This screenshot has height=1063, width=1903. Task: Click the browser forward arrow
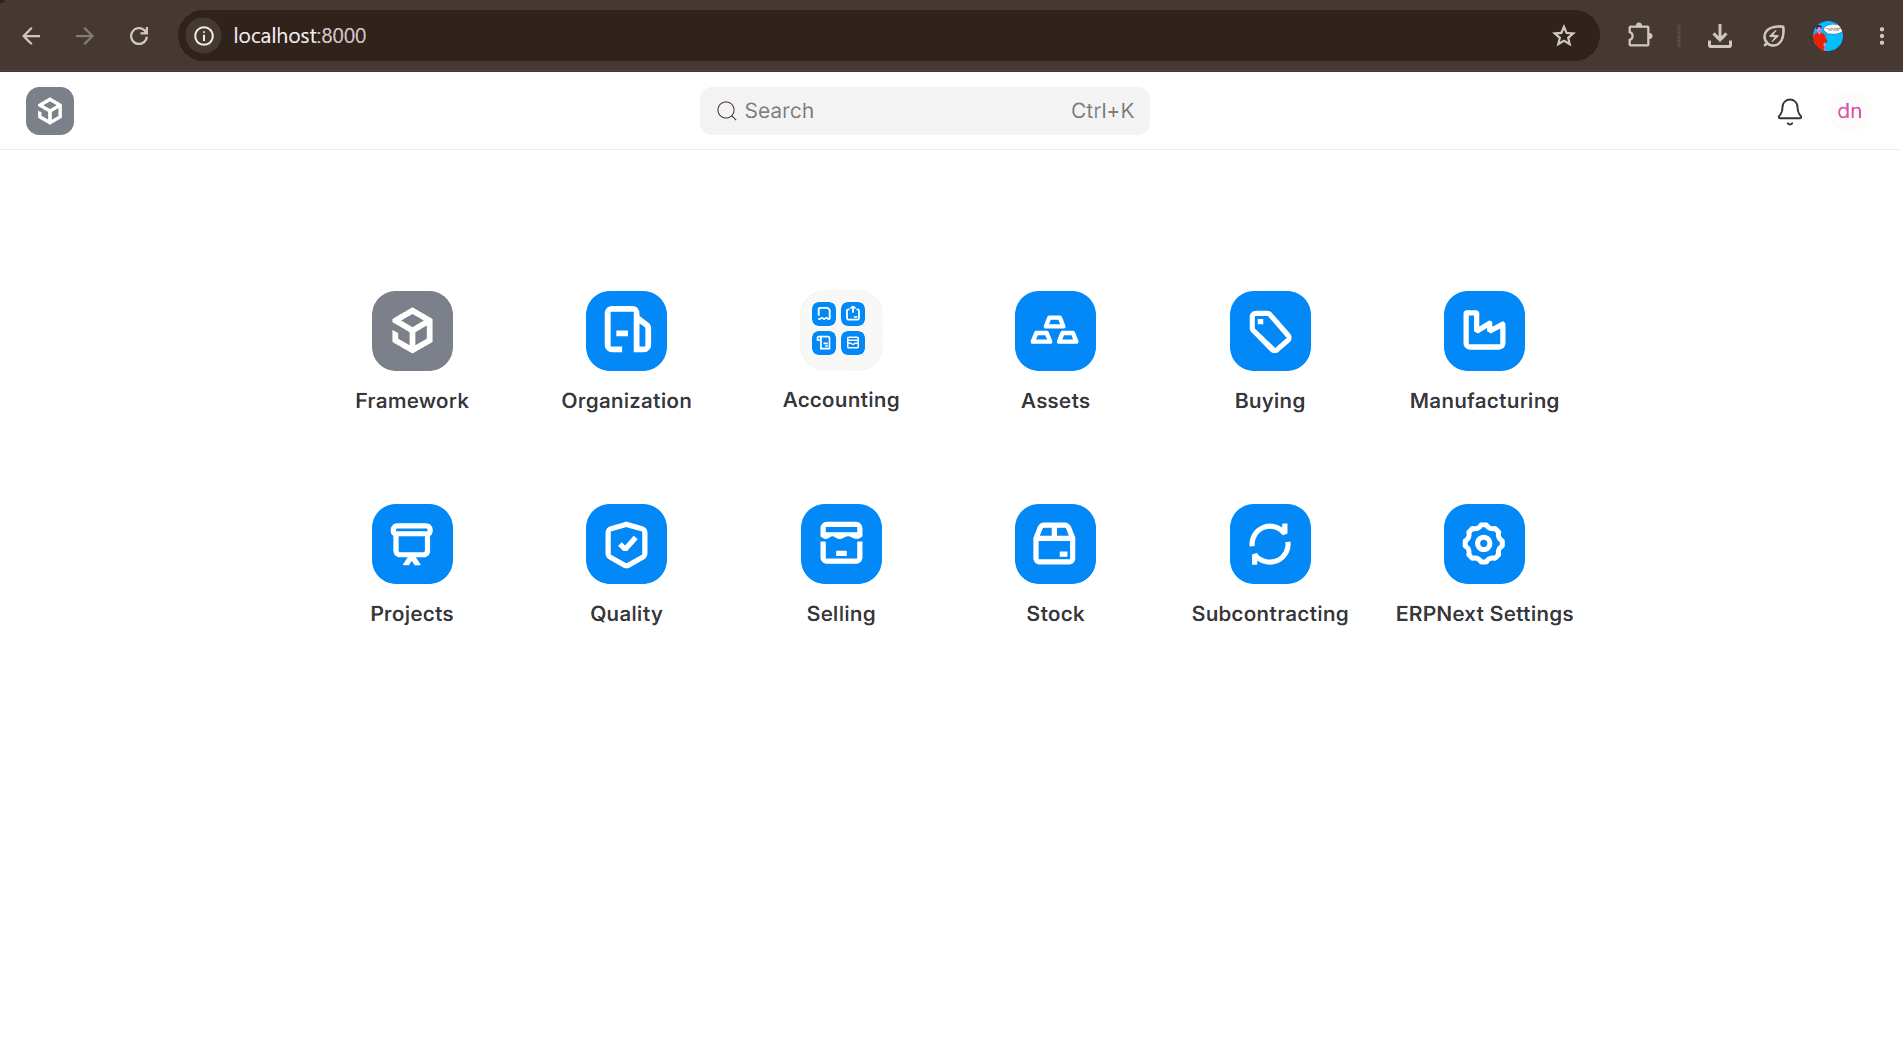(85, 36)
